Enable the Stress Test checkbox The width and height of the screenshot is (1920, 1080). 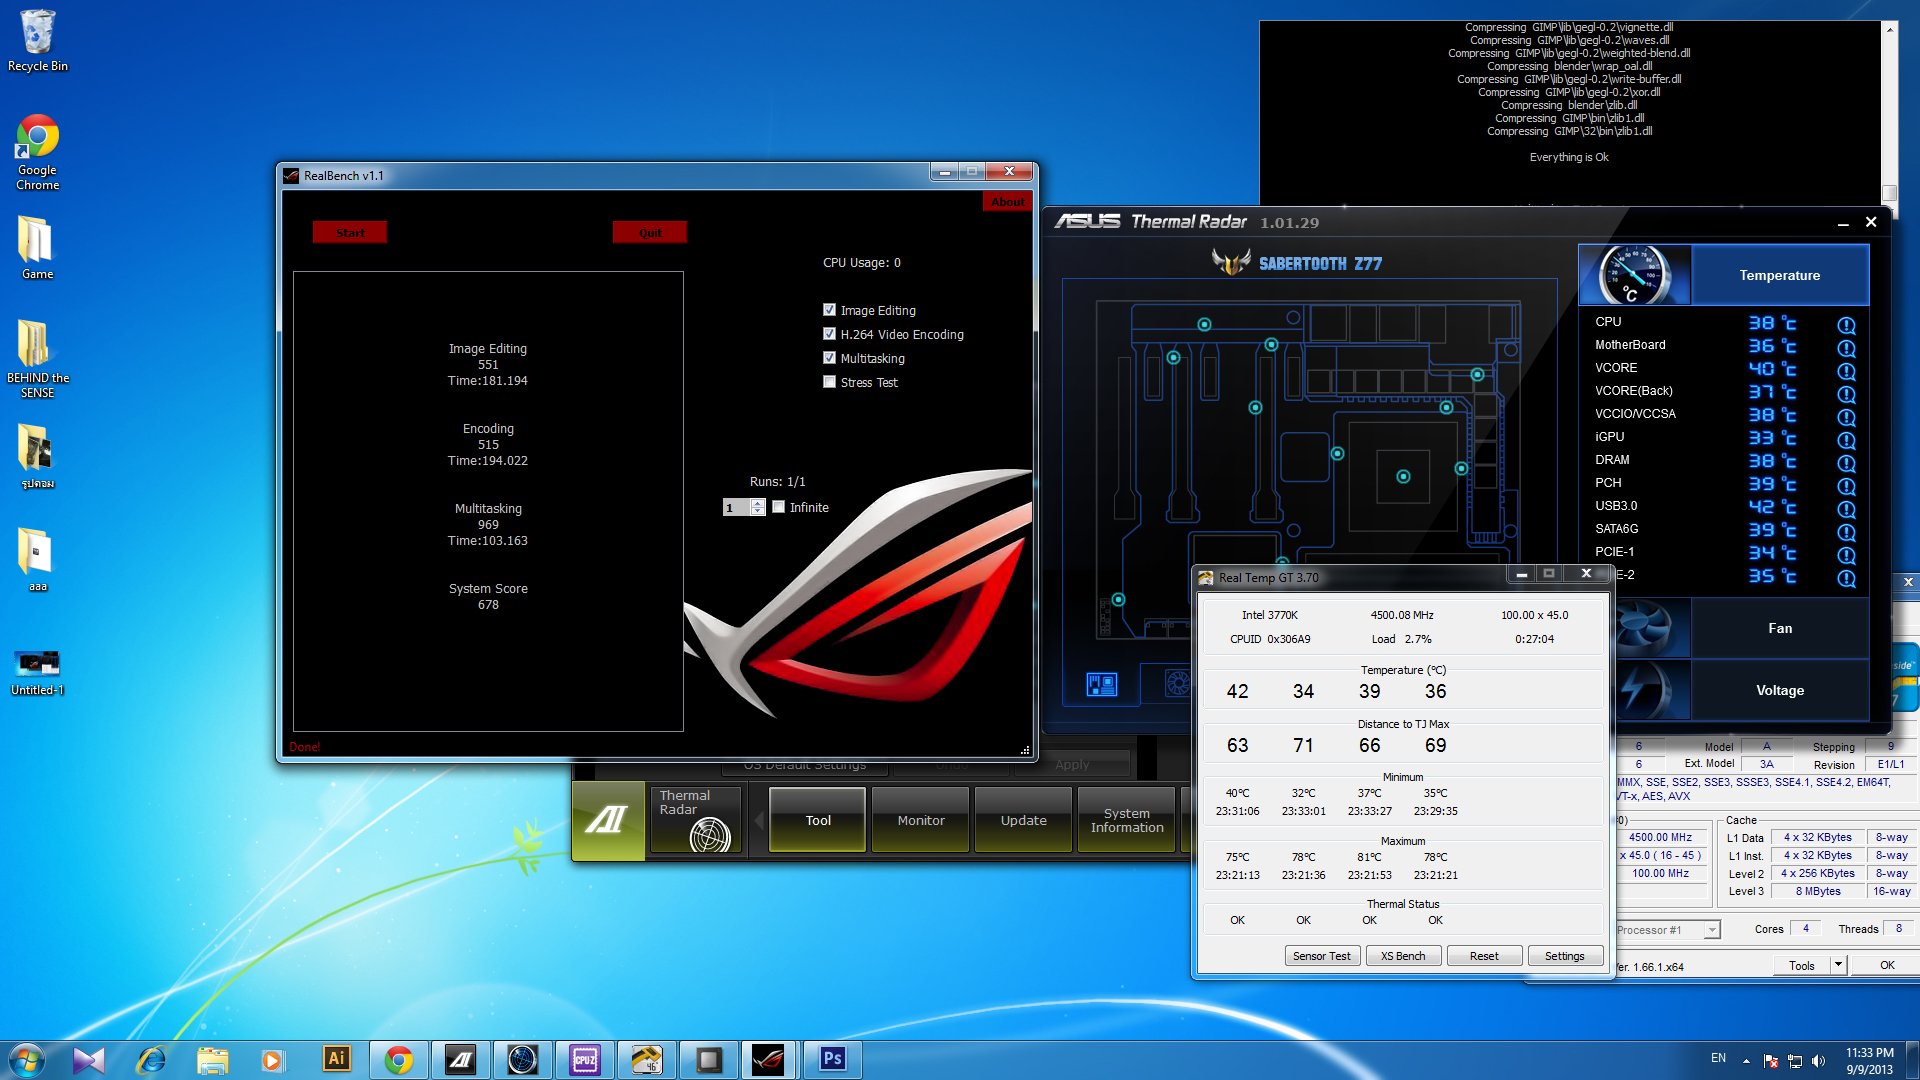click(x=829, y=382)
